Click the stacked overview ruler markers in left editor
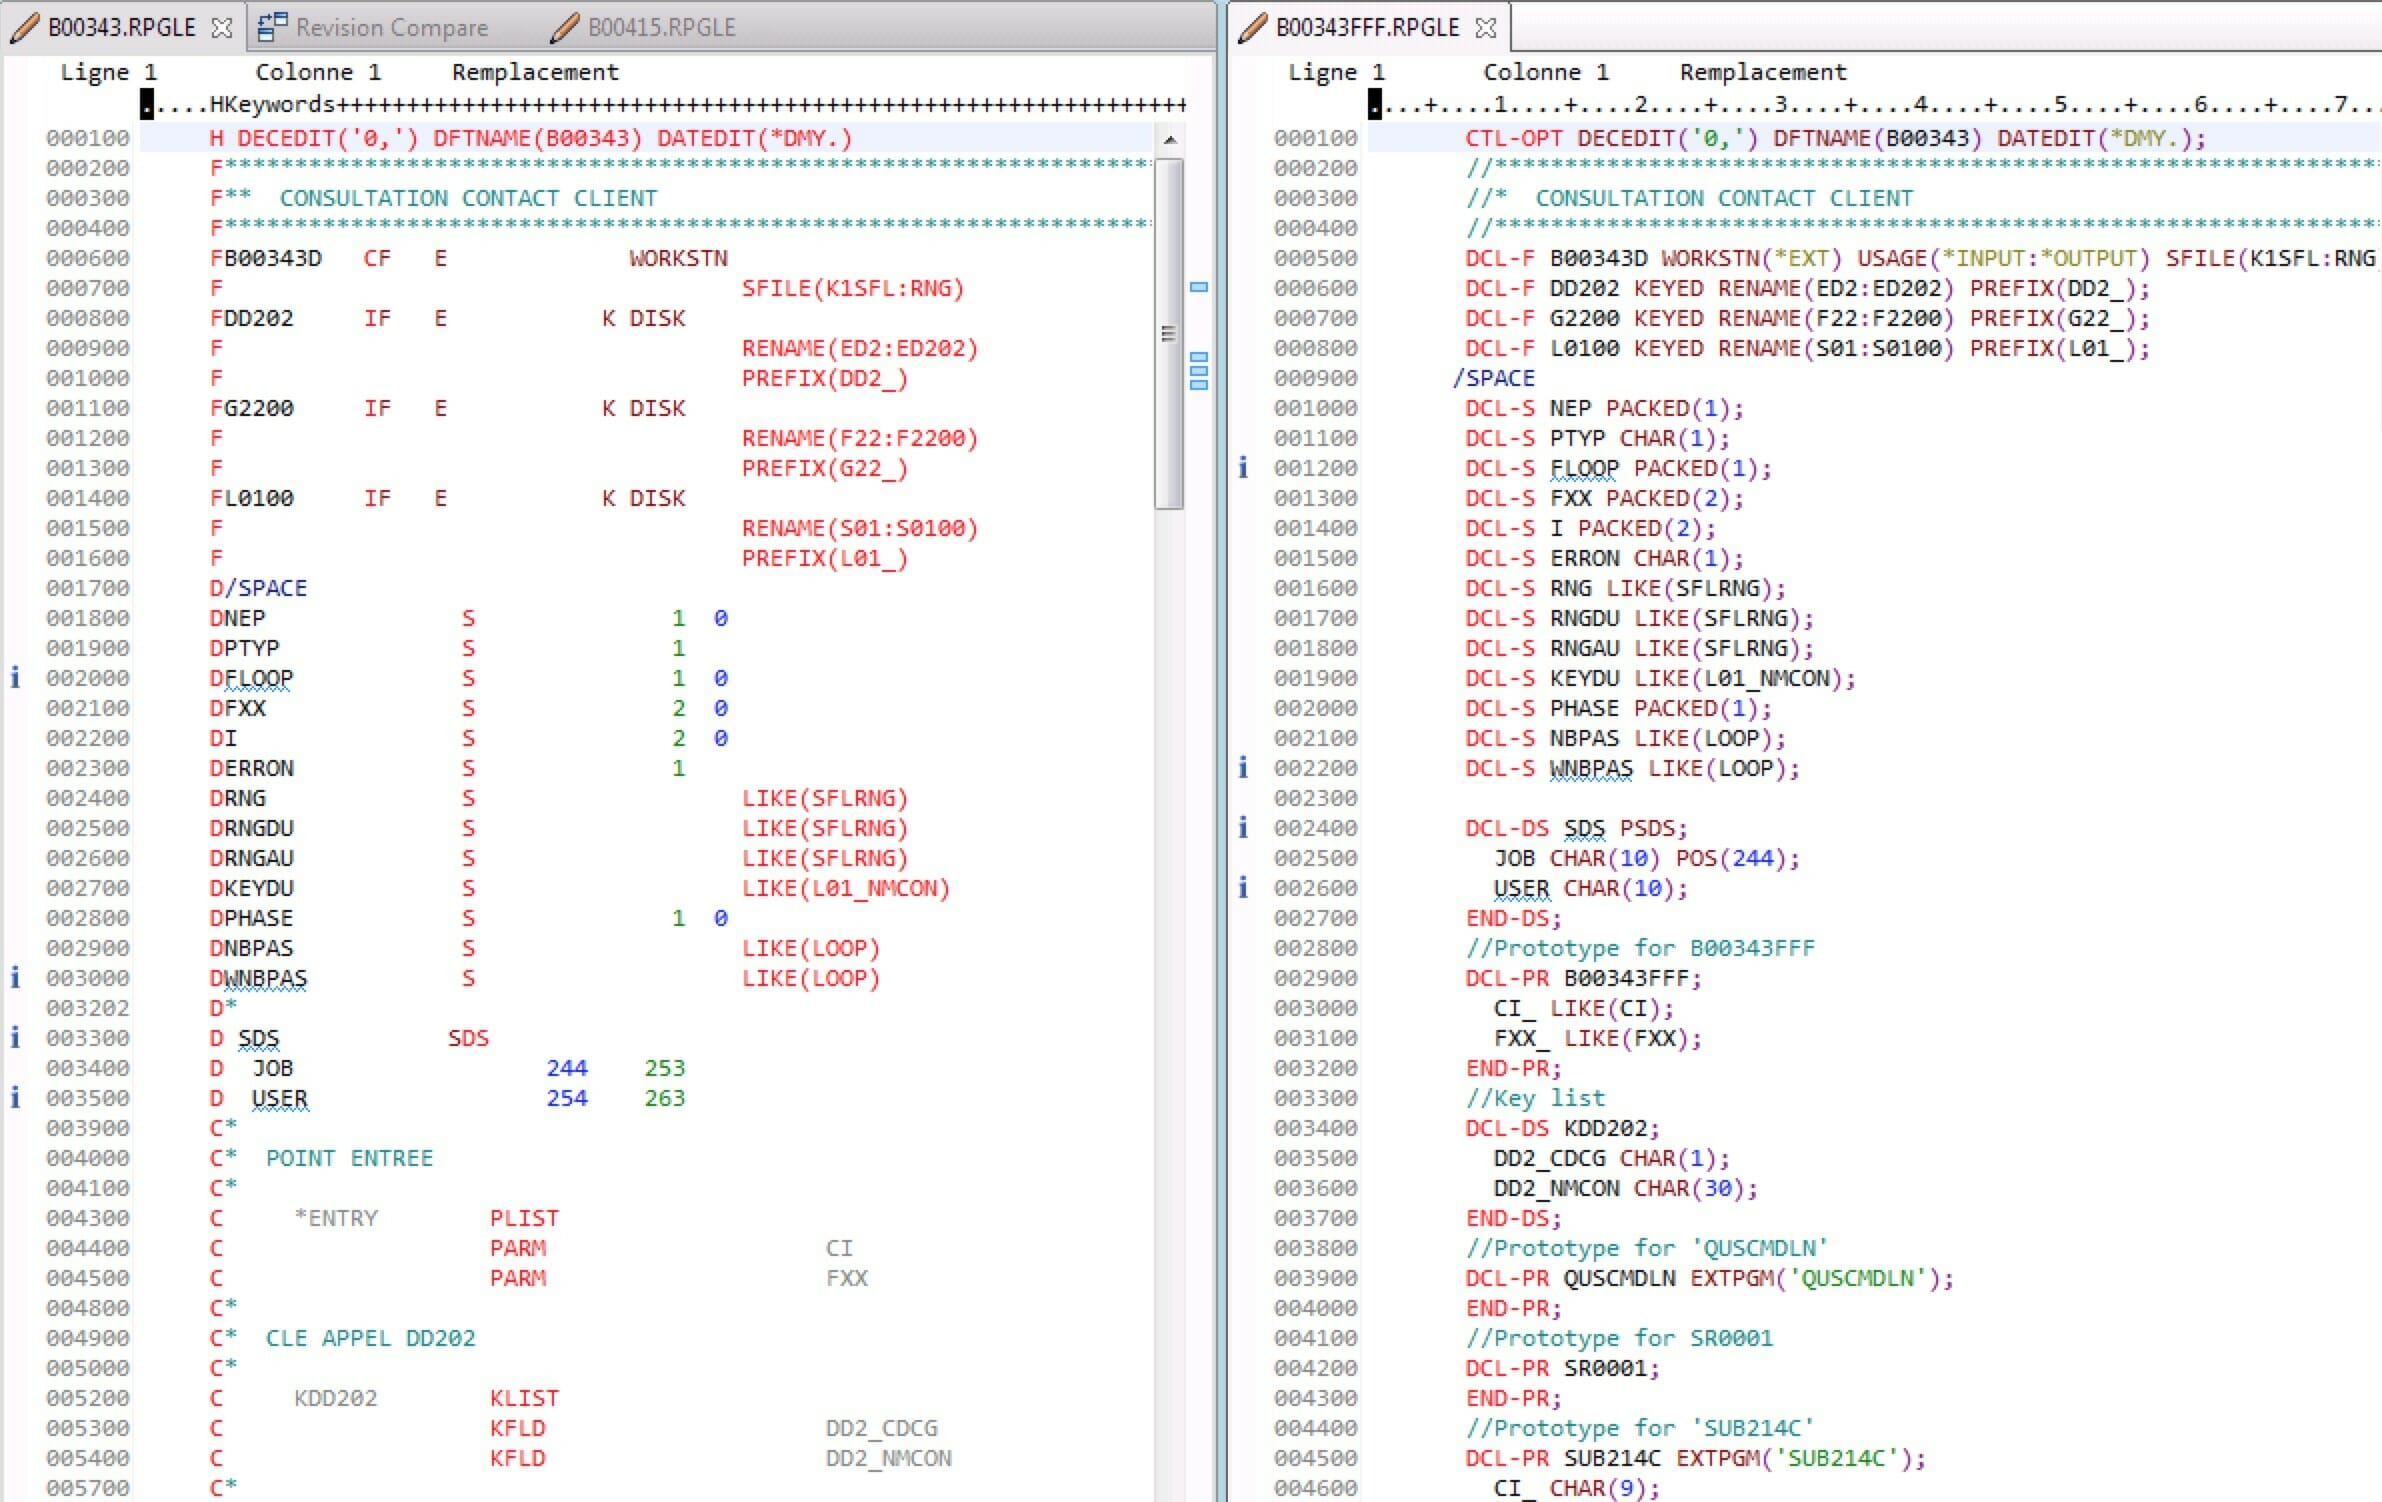Image resolution: width=2382 pixels, height=1502 pixels. pos(1199,370)
